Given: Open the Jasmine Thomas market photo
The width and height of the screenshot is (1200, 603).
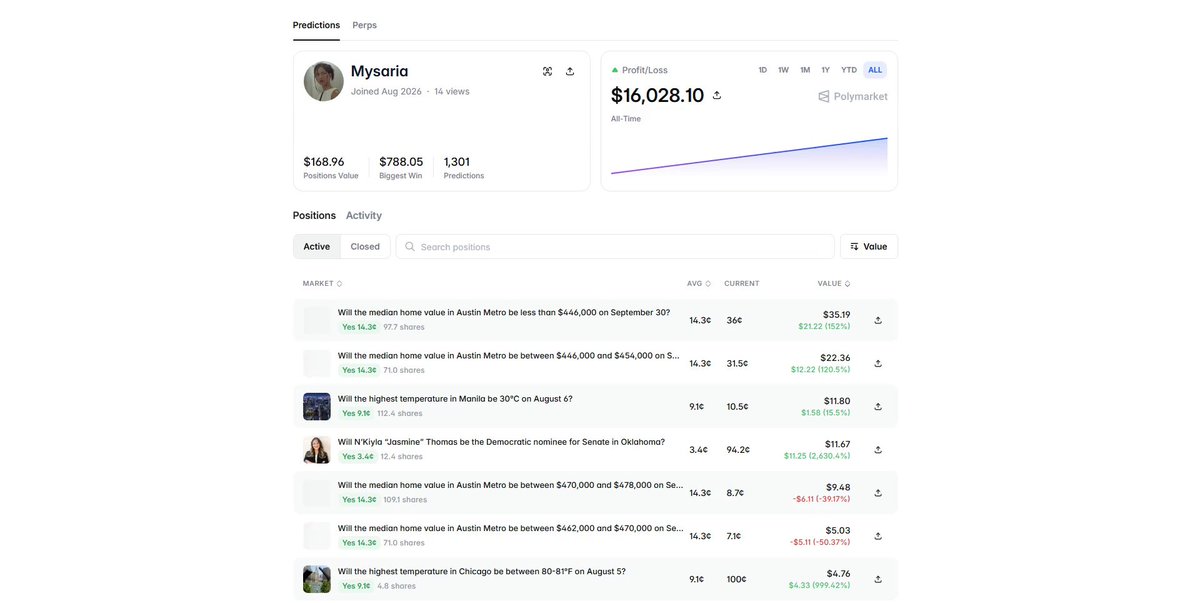Looking at the screenshot, I should pos(317,449).
